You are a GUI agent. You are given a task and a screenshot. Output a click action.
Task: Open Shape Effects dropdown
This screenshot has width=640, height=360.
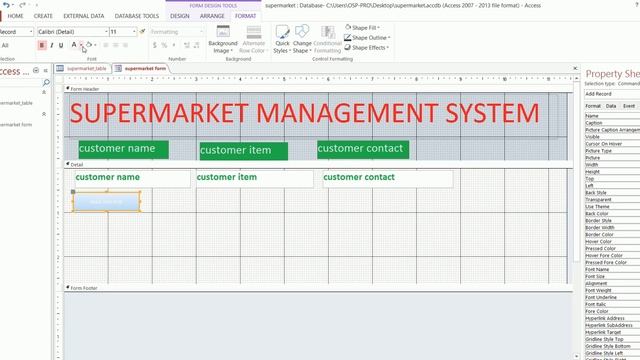[367, 48]
